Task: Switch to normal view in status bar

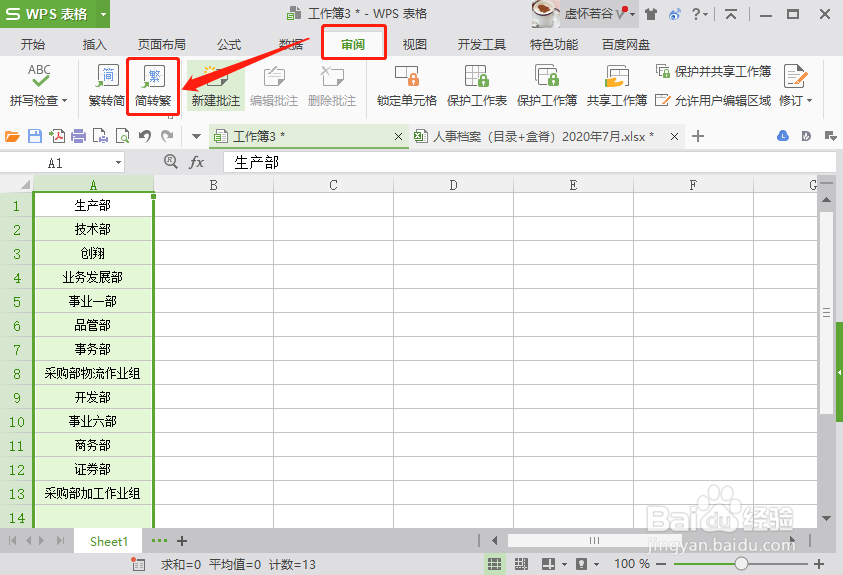Action: 494,564
